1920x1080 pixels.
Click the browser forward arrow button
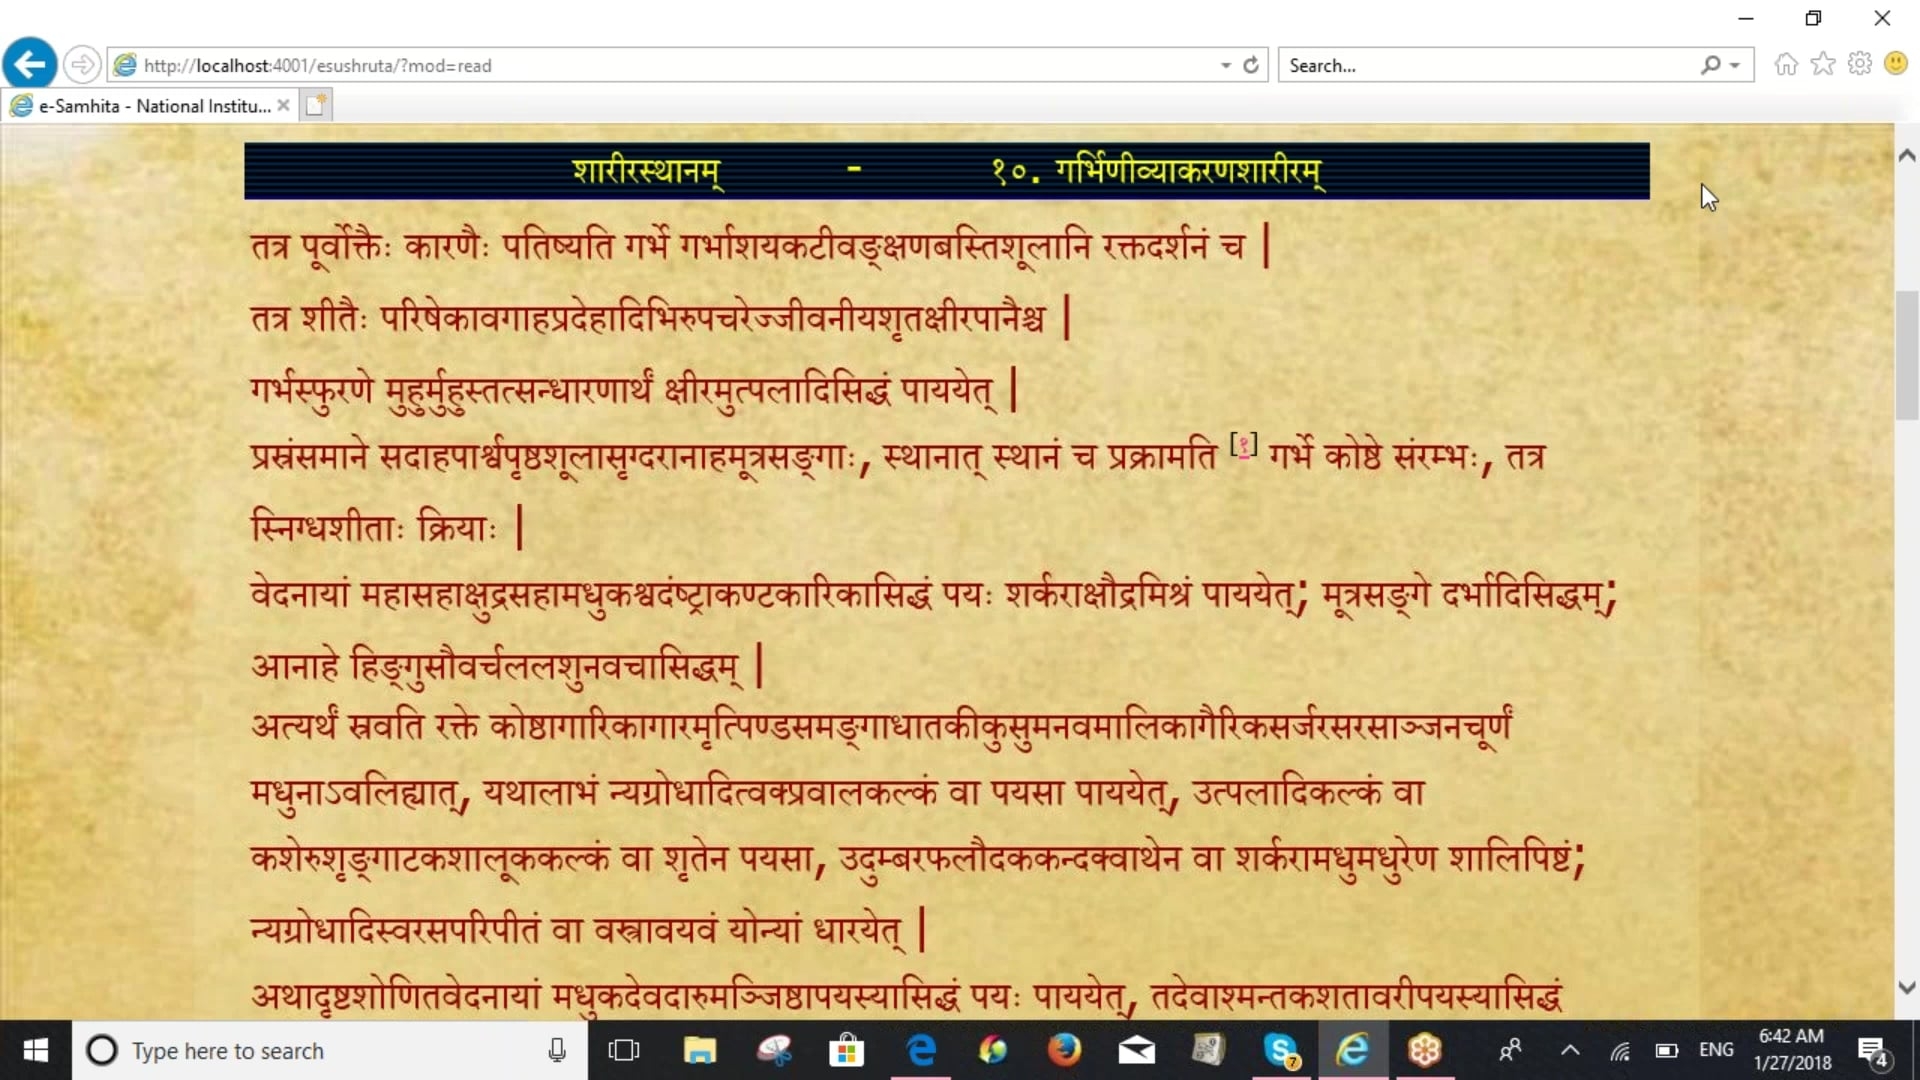[x=82, y=65]
